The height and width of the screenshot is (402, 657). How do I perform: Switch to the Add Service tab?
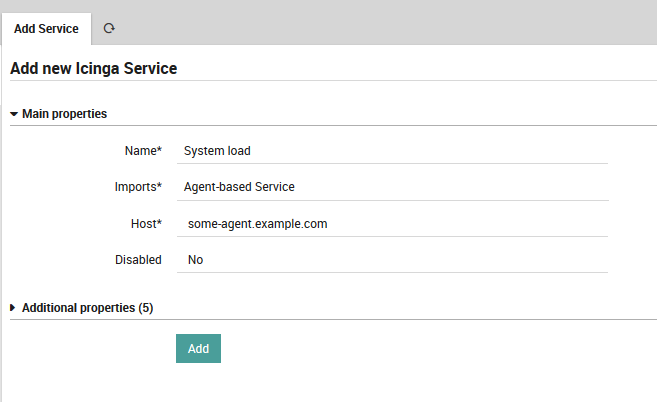point(46,29)
